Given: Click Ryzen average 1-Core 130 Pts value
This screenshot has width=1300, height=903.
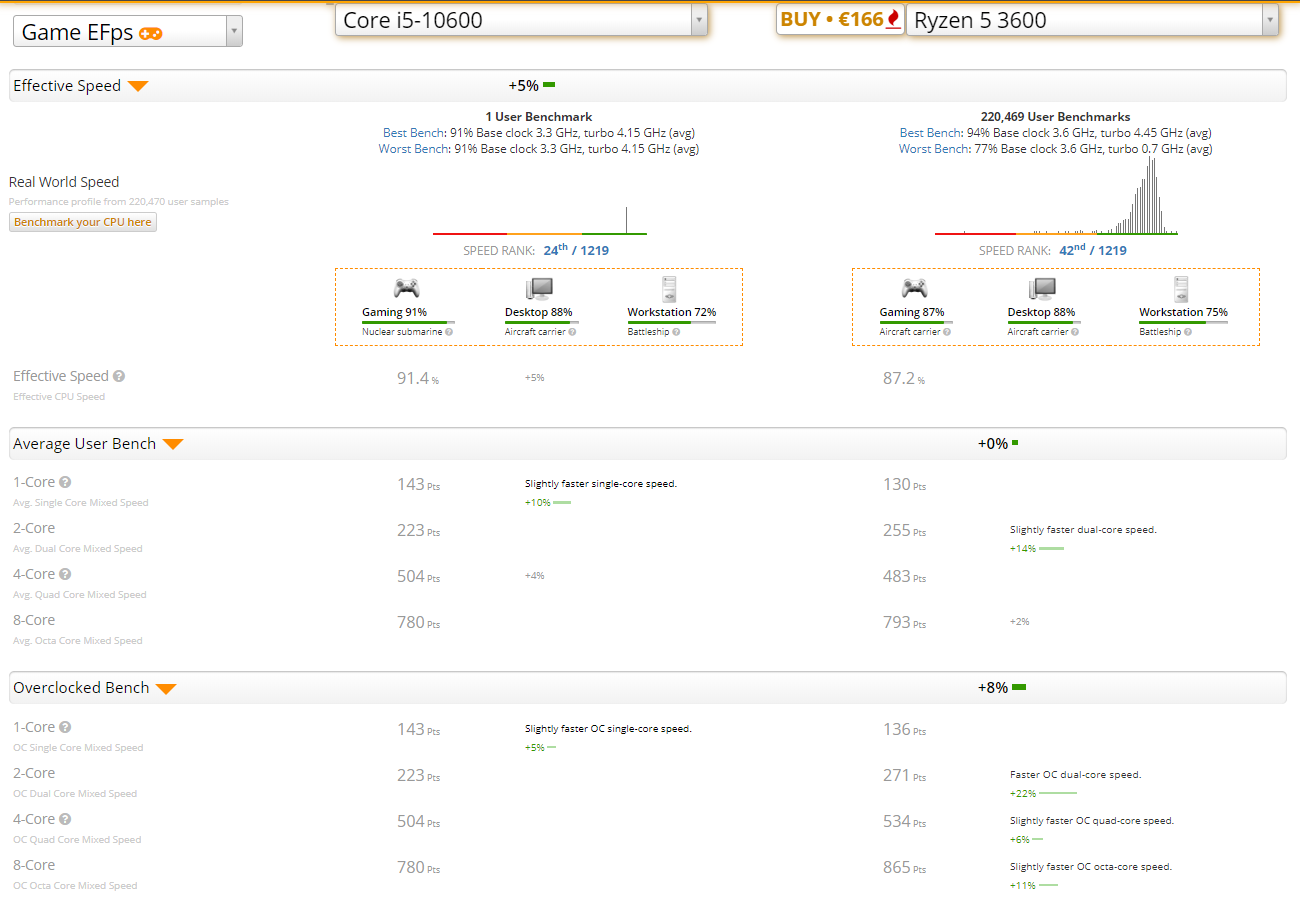Looking at the screenshot, I should click(x=904, y=485).
